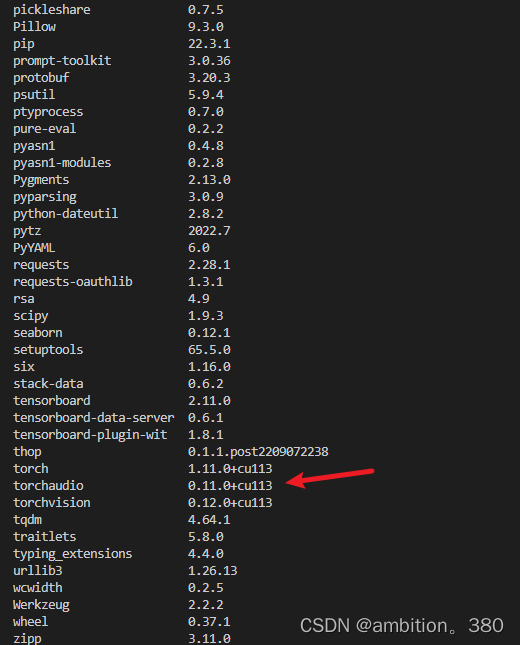Click the tensorboard-plugin-wit package name
Screen dimensions: 520x645
click(x=90, y=435)
